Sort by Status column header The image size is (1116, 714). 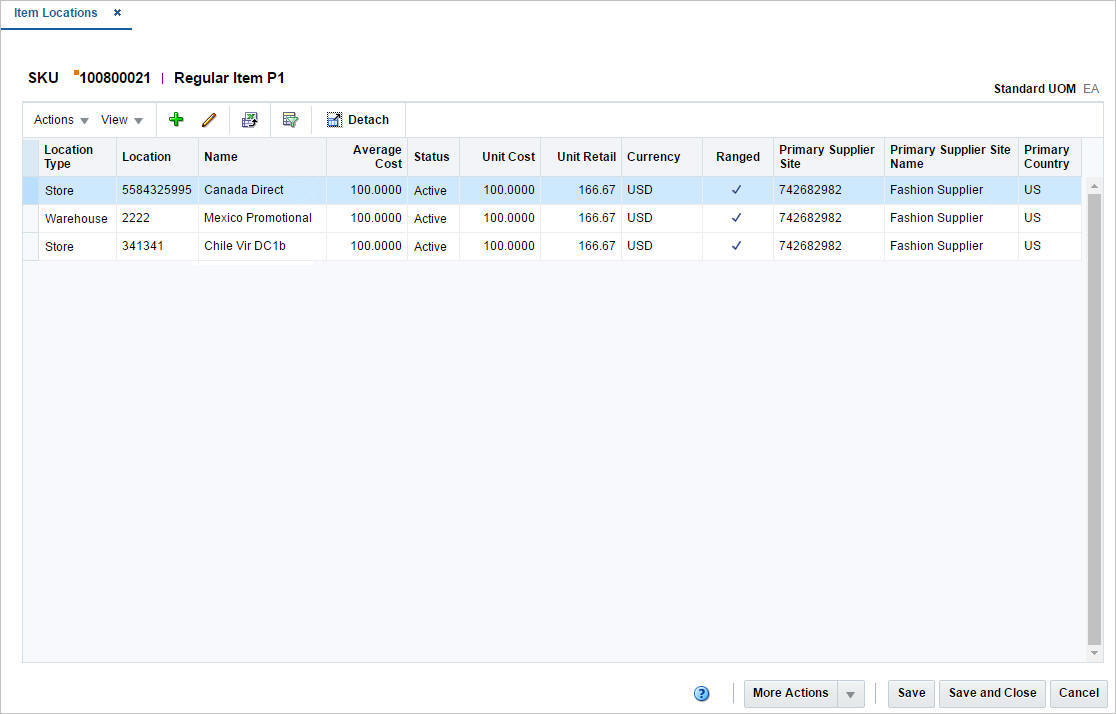point(433,157)
